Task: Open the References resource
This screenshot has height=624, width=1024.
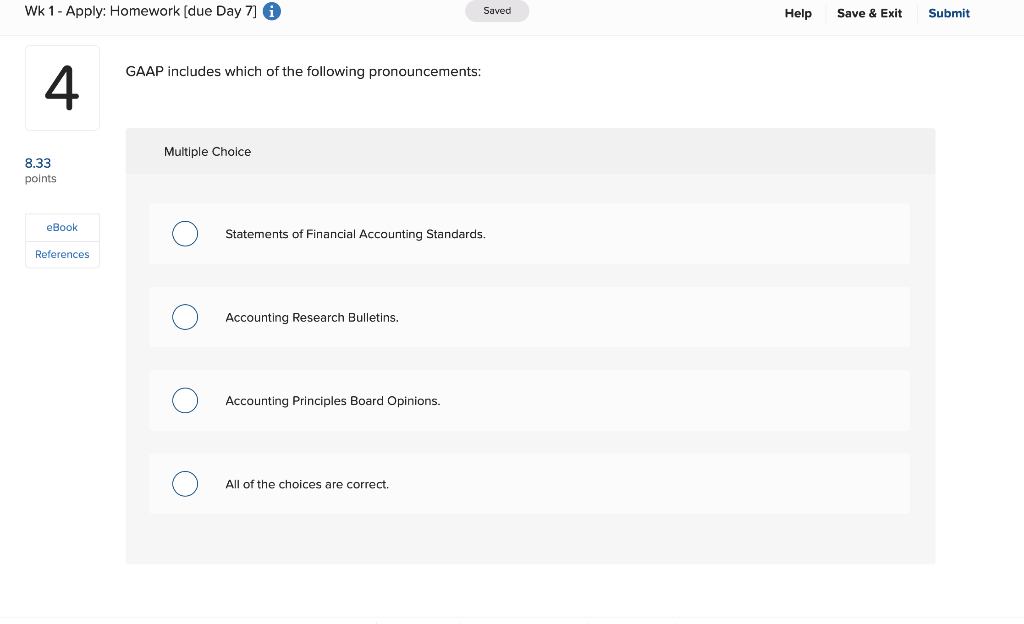Action: click(x=62, y=254)
